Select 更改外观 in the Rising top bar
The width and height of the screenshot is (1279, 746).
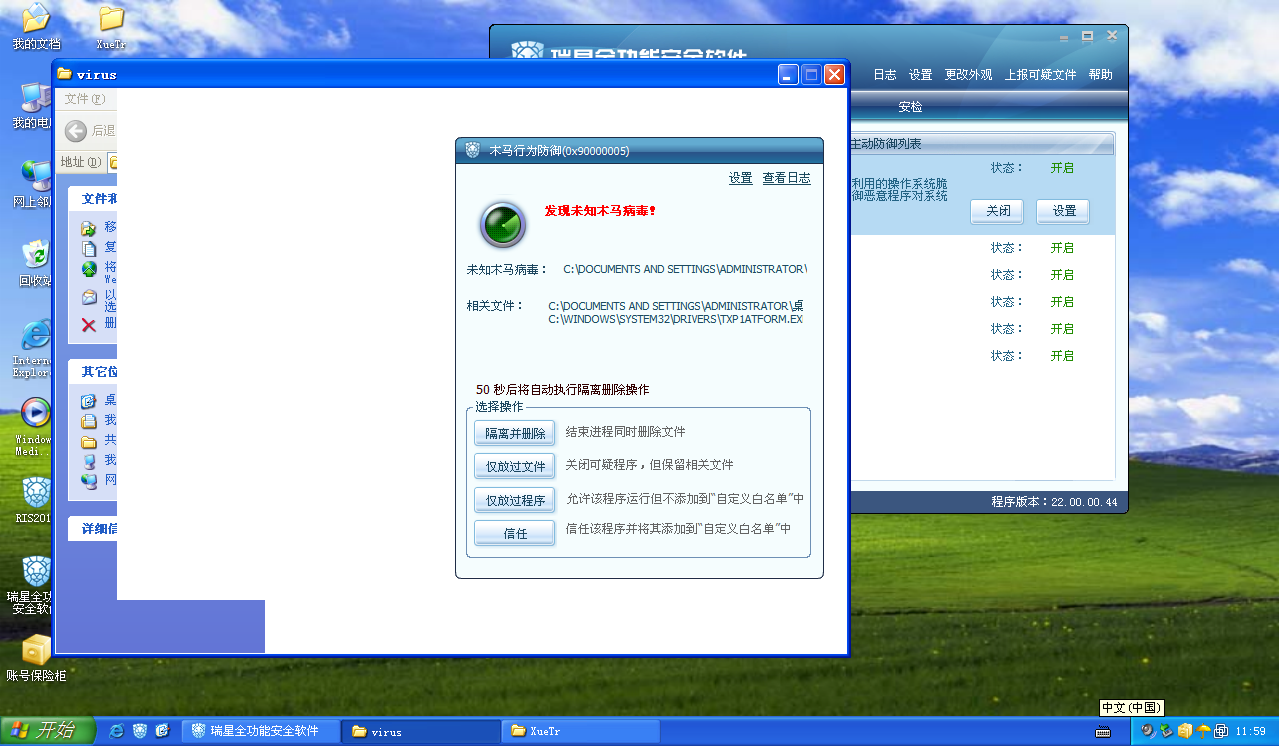point(968,75)
